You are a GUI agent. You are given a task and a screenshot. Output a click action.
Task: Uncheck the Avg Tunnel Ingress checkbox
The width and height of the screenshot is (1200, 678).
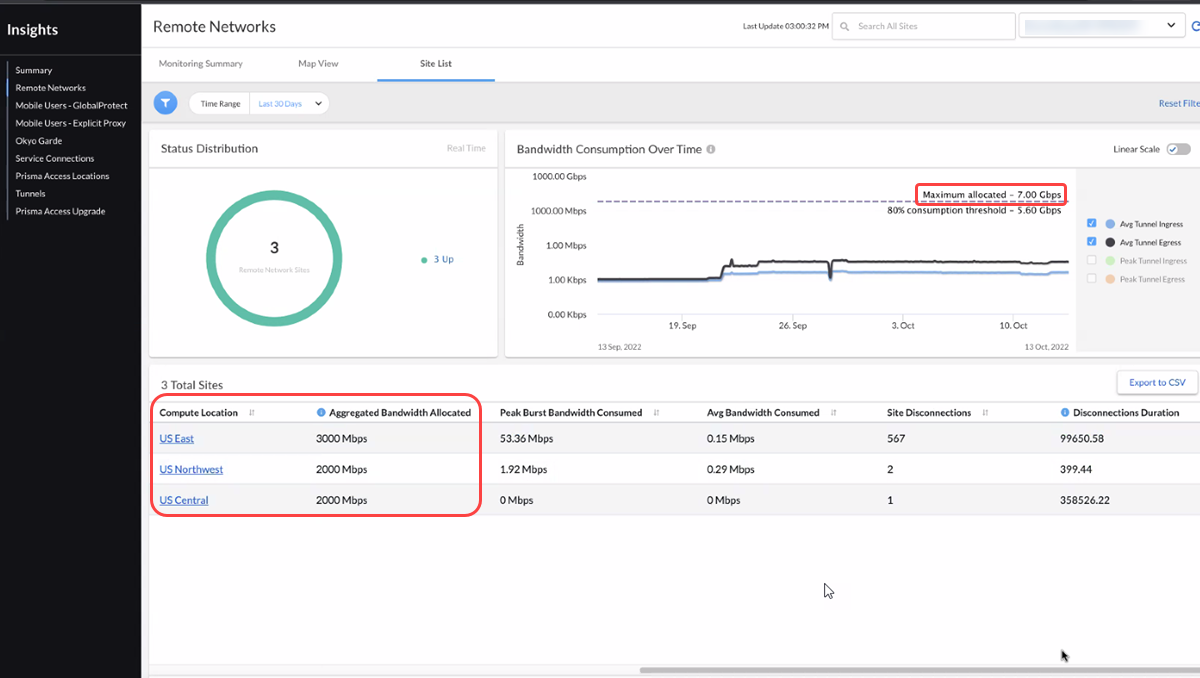pos(1092,224)
